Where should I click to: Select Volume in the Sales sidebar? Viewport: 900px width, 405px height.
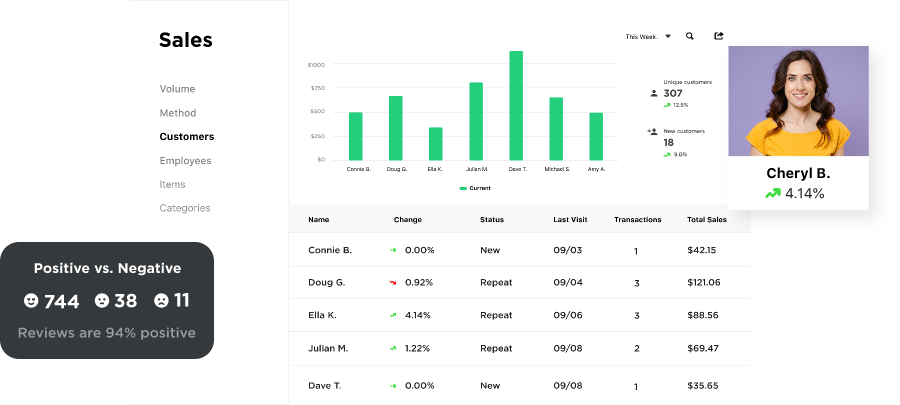(177, 89)
